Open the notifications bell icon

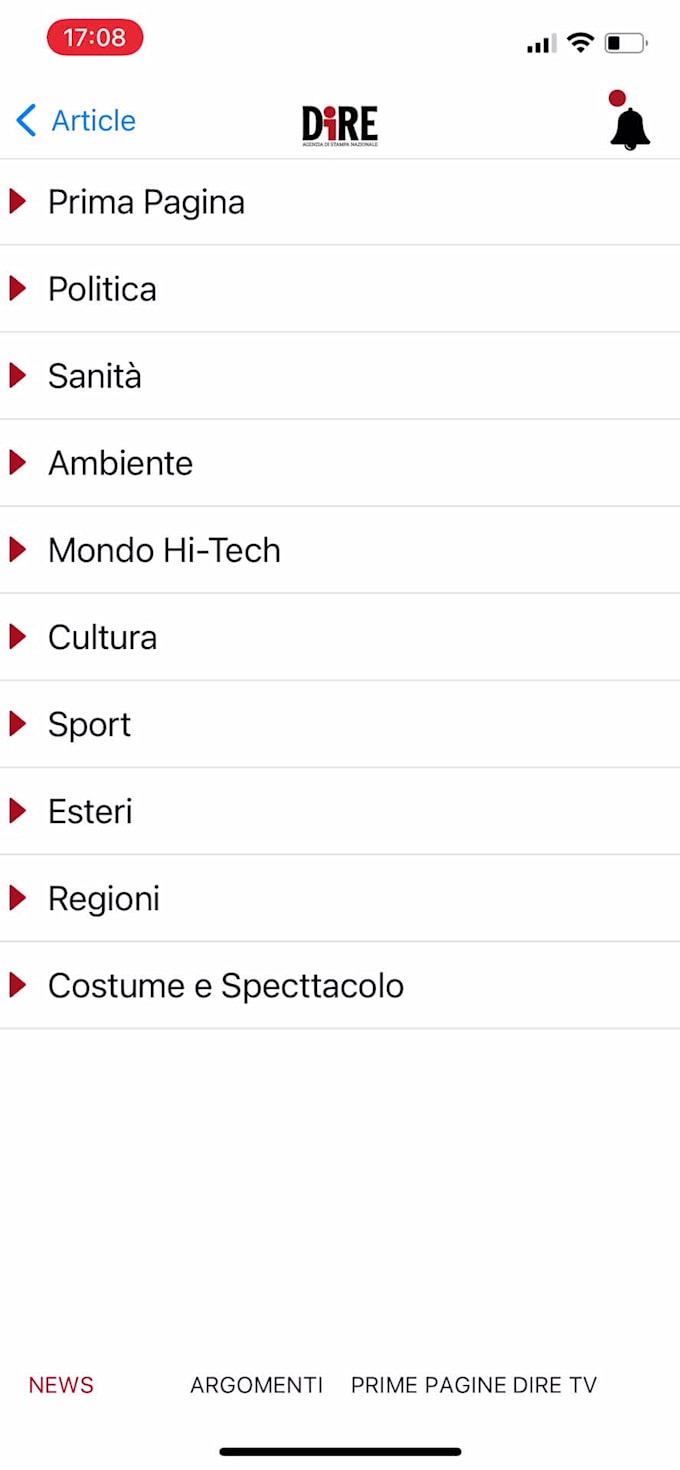pyautogui.click(x=630, y=127)
